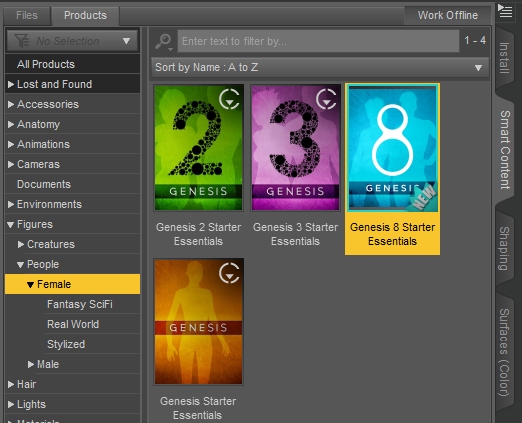Click the filter text input field
Image resolution: width=522 pixels, height=423 pixels.
[318, 41]
